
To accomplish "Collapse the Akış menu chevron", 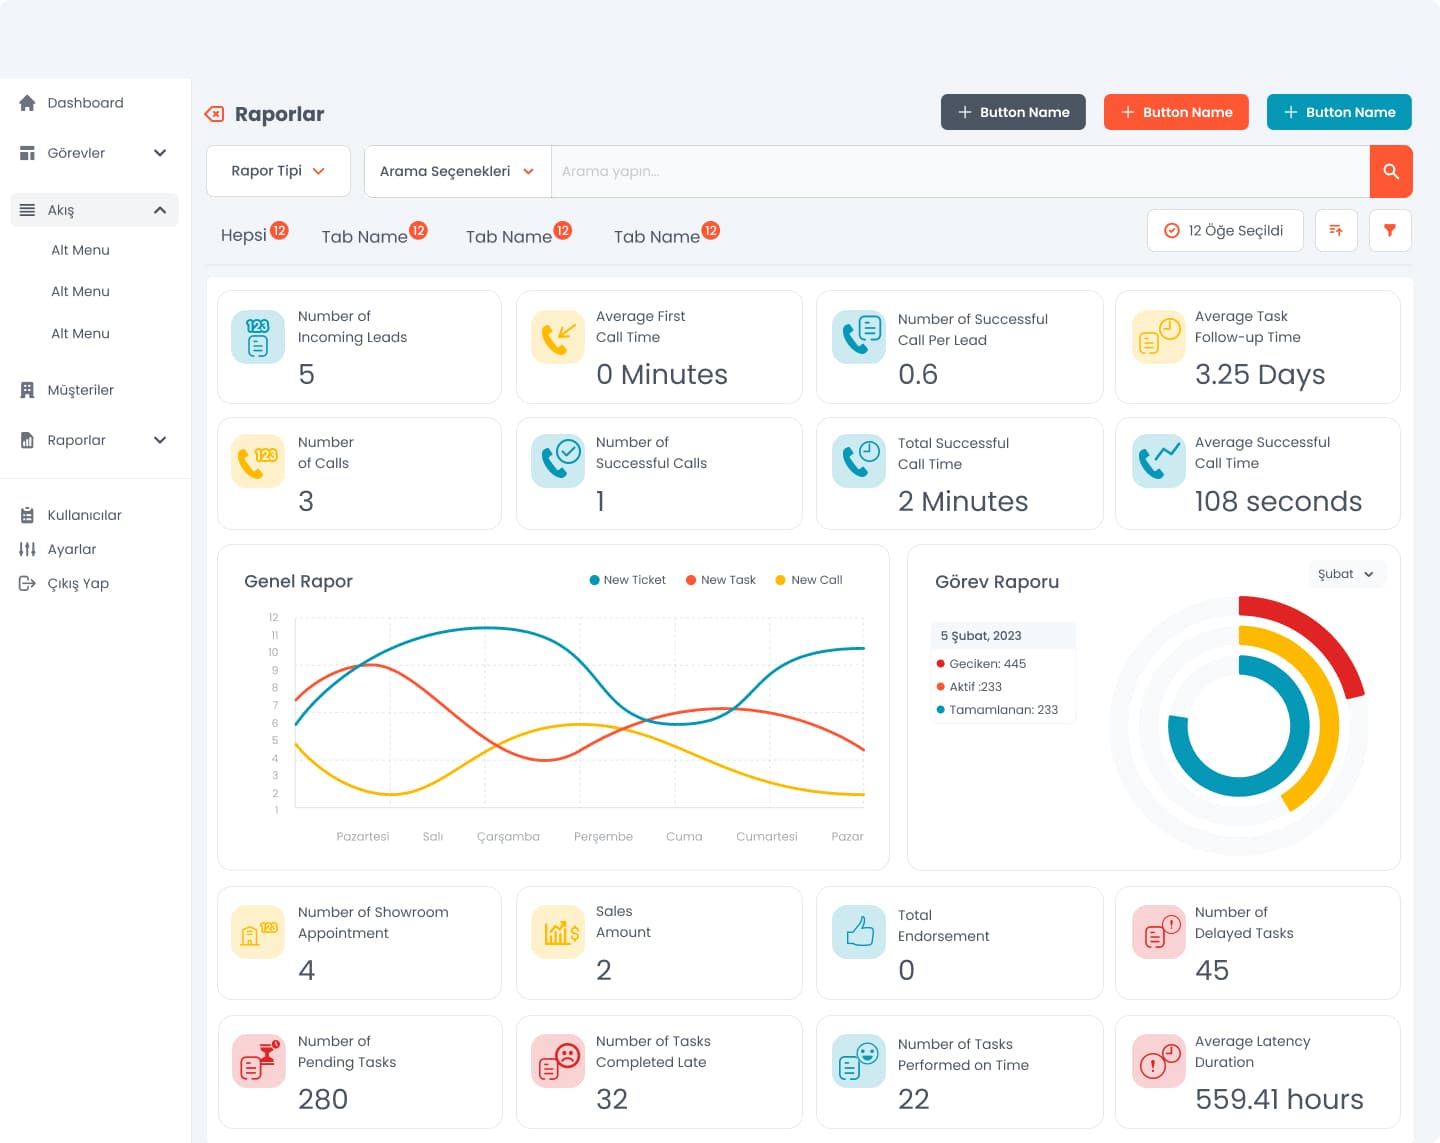I will (x=160, y=210).
